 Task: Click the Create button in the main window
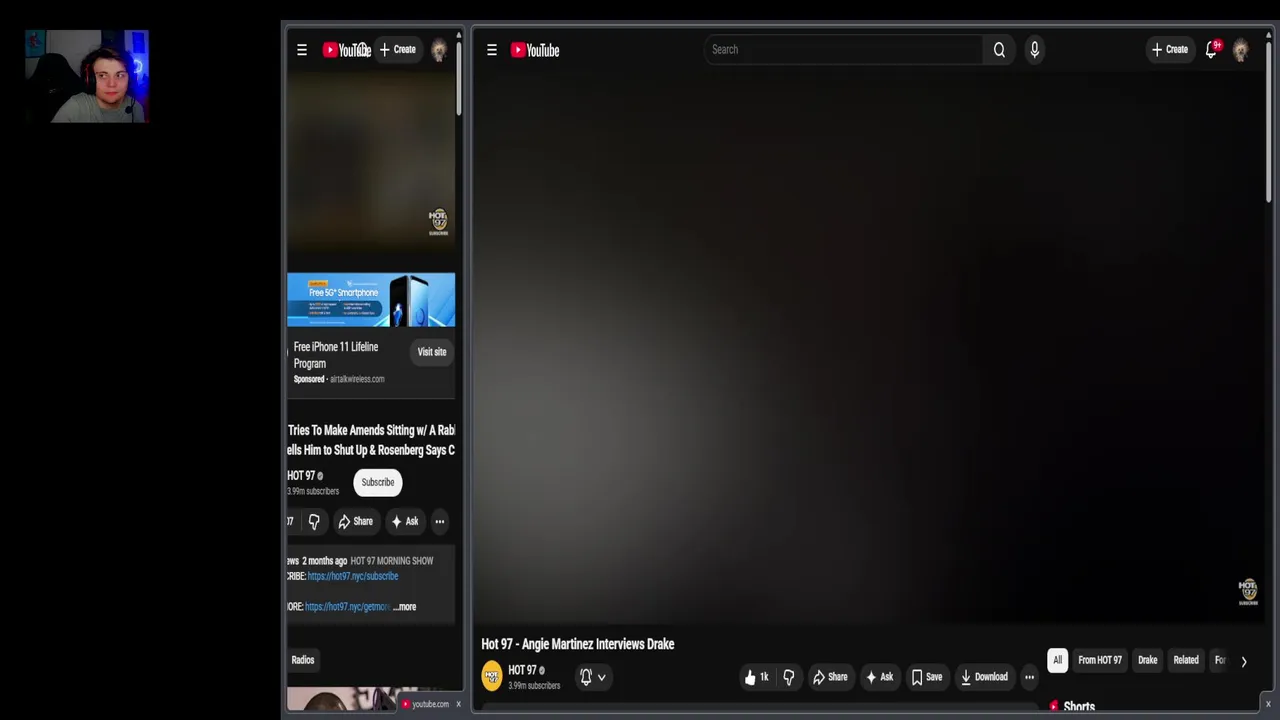(x=1170, y=49)
